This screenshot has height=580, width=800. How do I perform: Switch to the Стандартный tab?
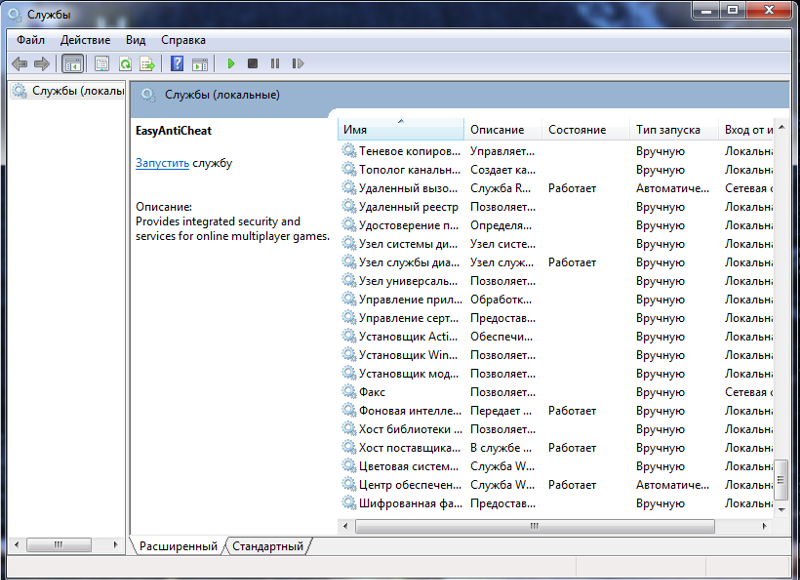point(268,546)
